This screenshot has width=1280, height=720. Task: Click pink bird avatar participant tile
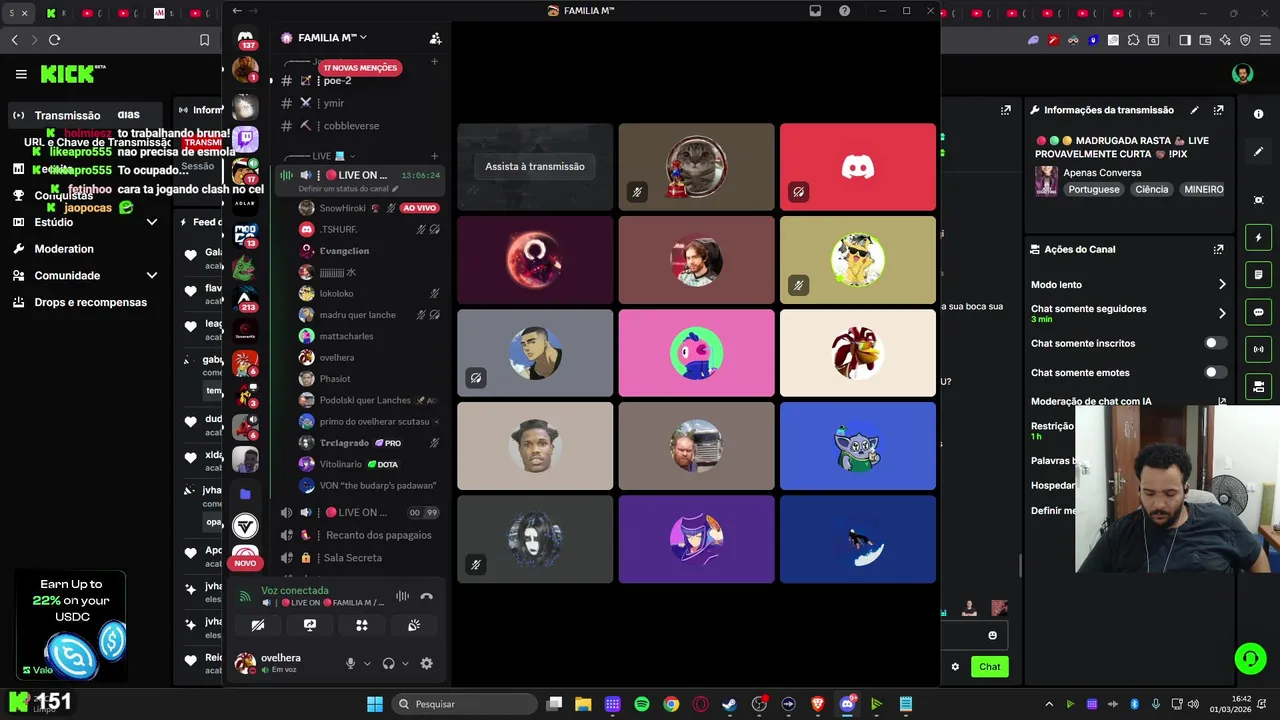click(x=696, y=353)
